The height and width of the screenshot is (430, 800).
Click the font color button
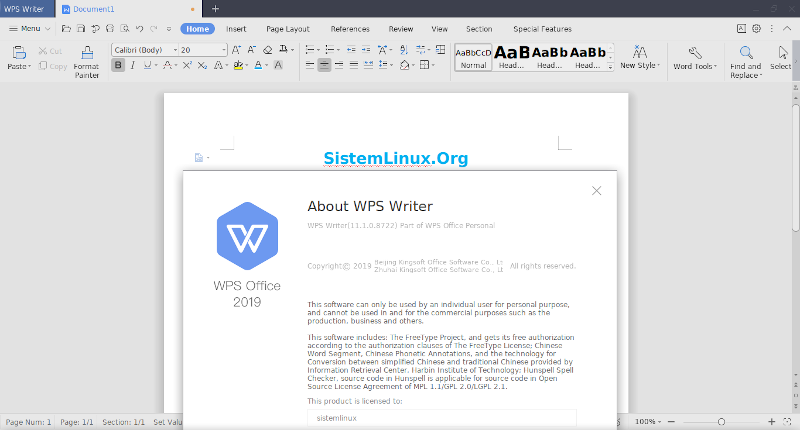click(x=258, y=65)
